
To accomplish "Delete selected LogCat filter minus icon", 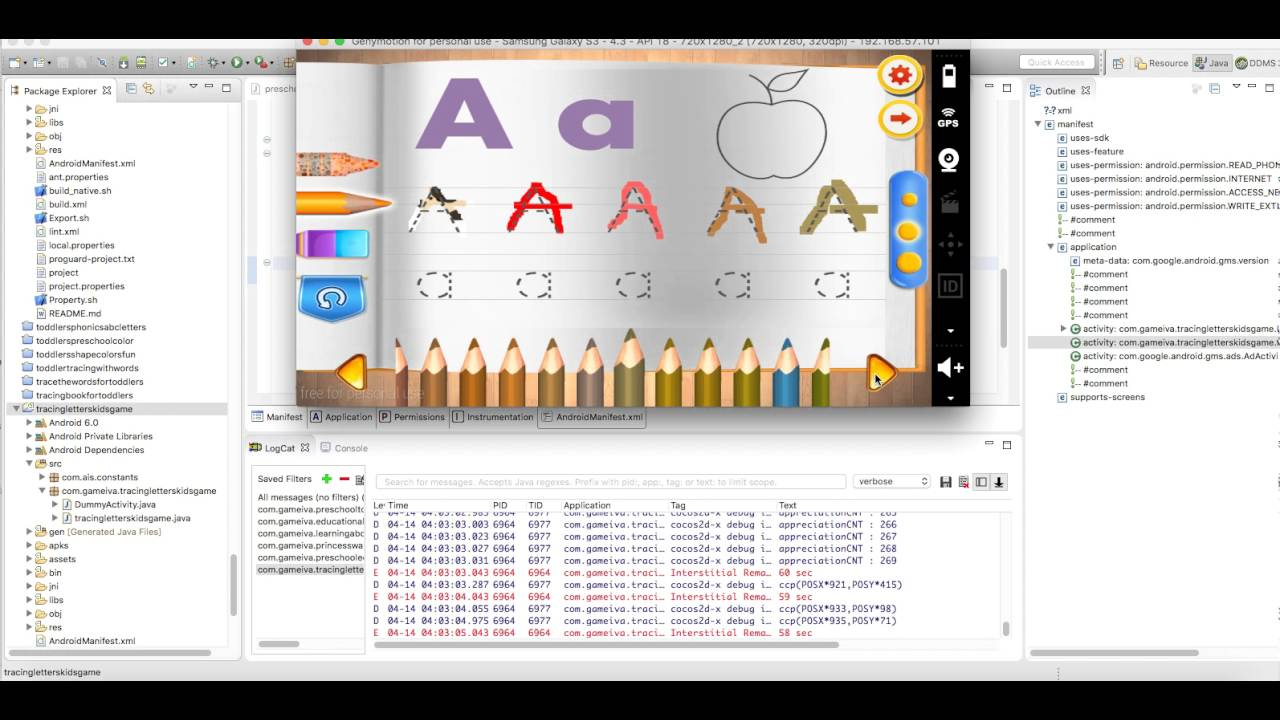I will coord(344,479).
